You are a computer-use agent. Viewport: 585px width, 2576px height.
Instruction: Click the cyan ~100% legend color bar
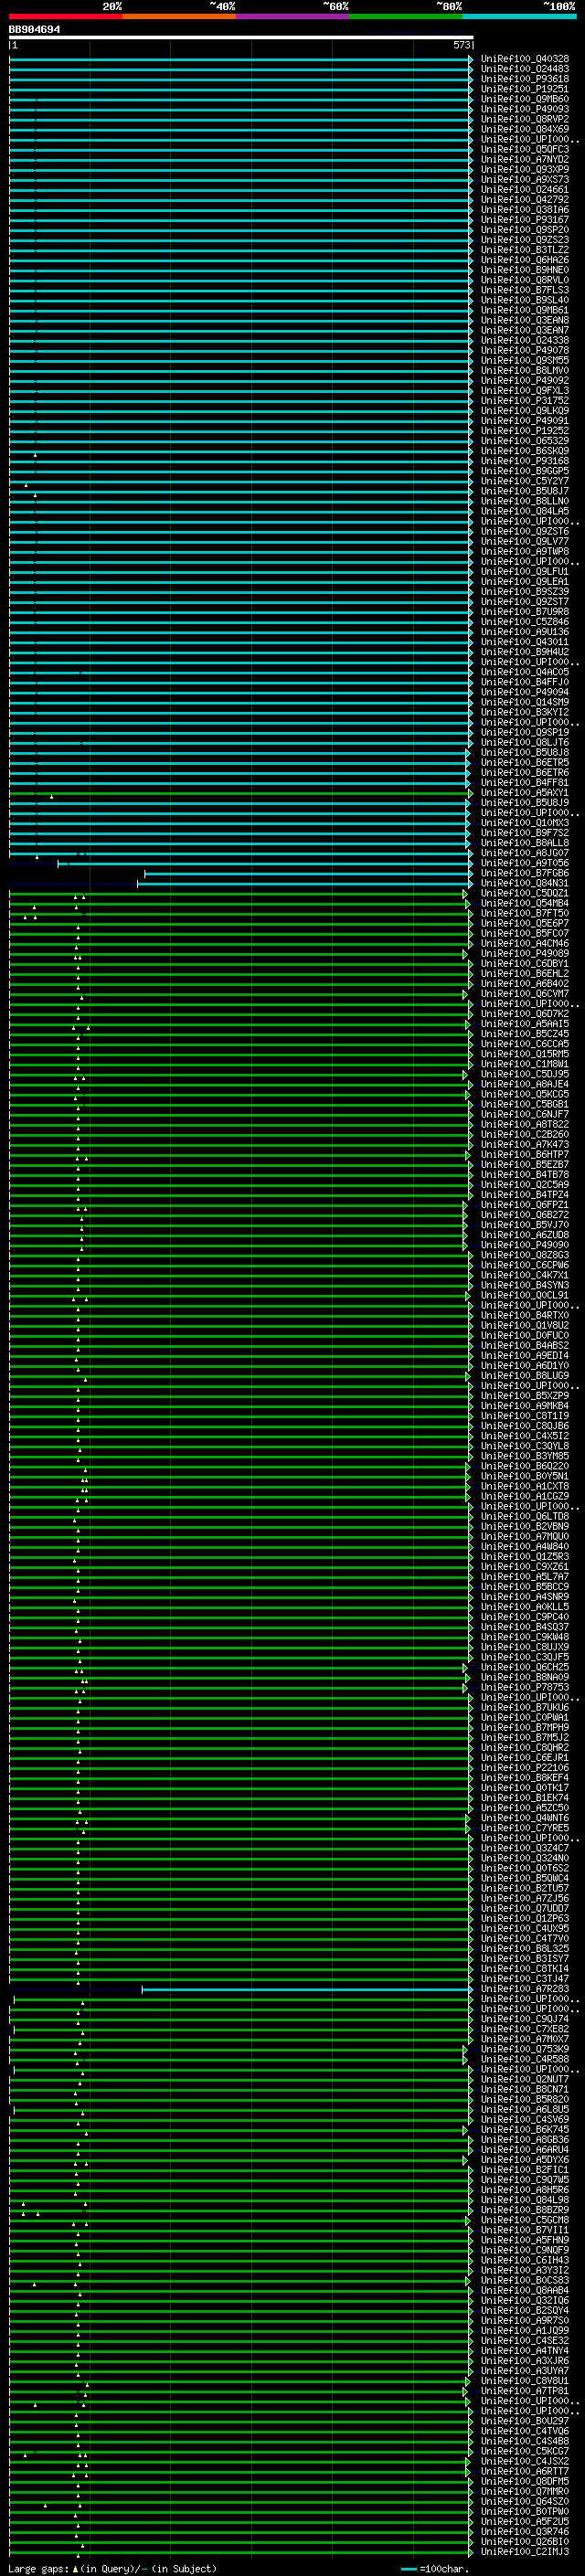pyautogui.click(x=519, y=16)
